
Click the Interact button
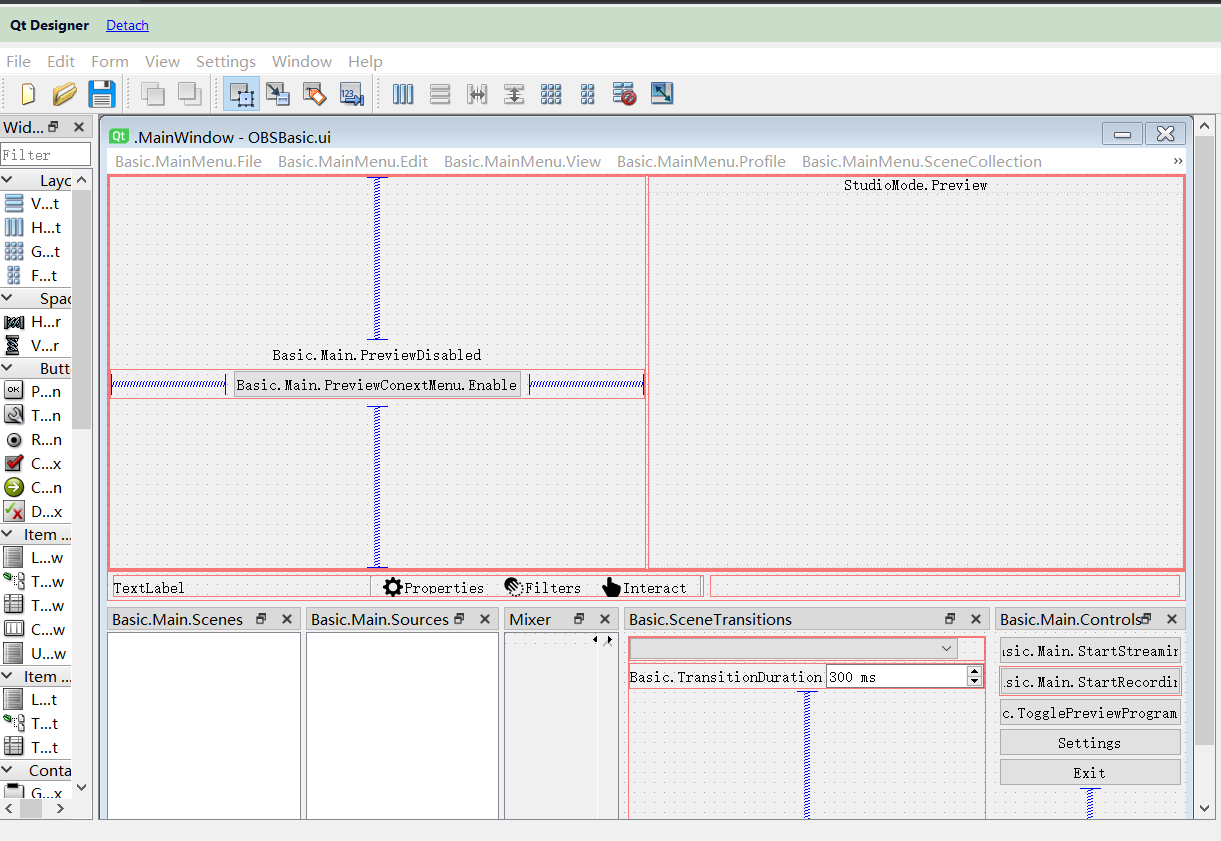(646, 587)
